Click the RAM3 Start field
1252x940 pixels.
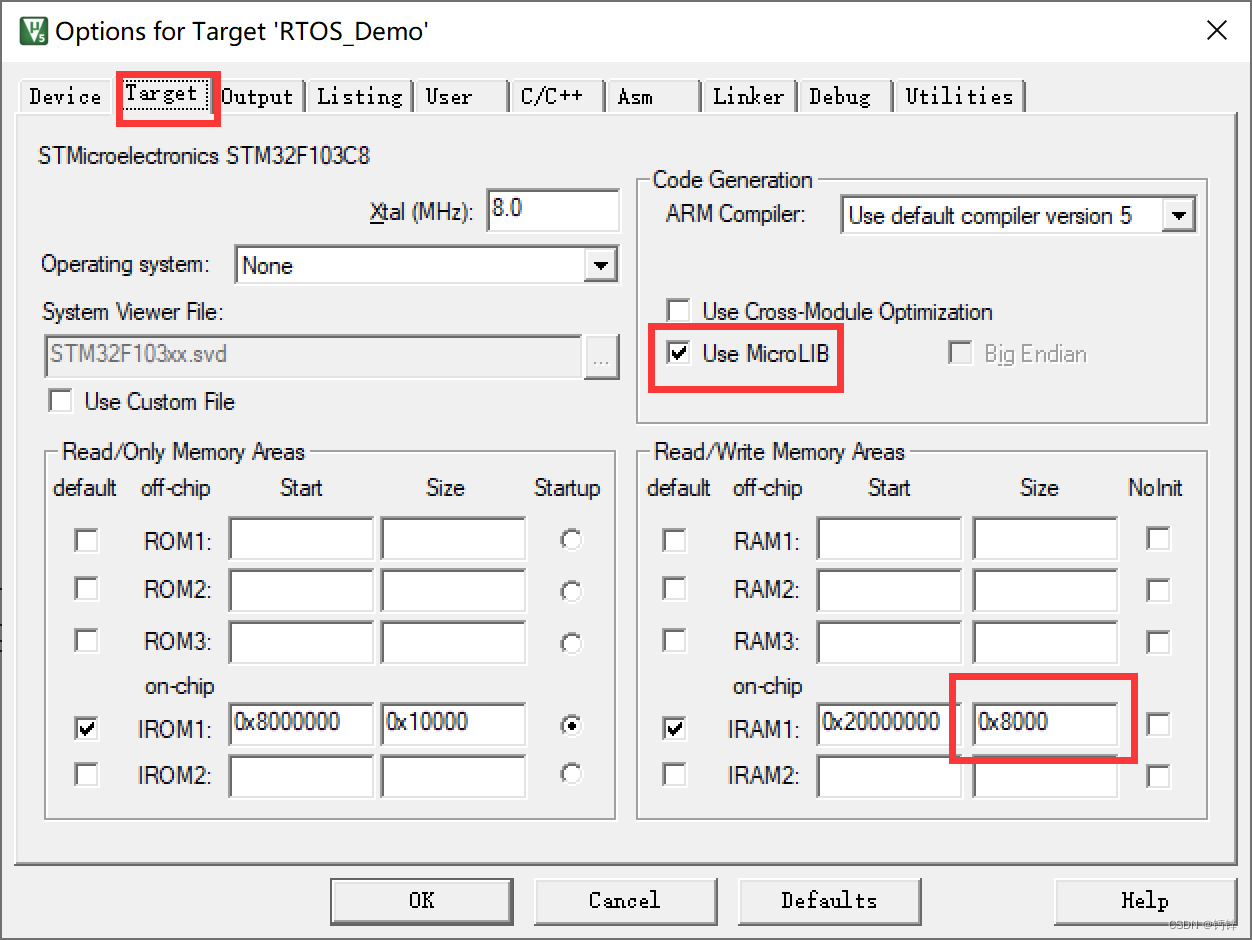pyautogui.click(x=889, y=641)
